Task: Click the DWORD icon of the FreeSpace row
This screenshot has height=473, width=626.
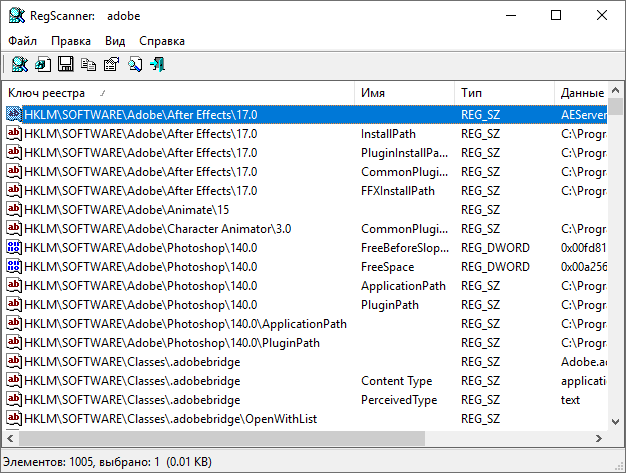Action: (x=14, y=267)
